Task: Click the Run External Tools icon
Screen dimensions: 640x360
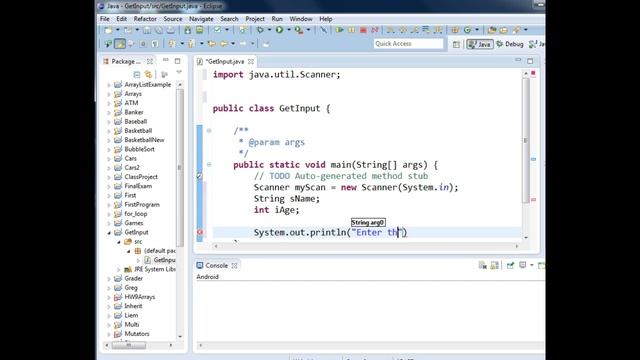Action: [299, 30]
